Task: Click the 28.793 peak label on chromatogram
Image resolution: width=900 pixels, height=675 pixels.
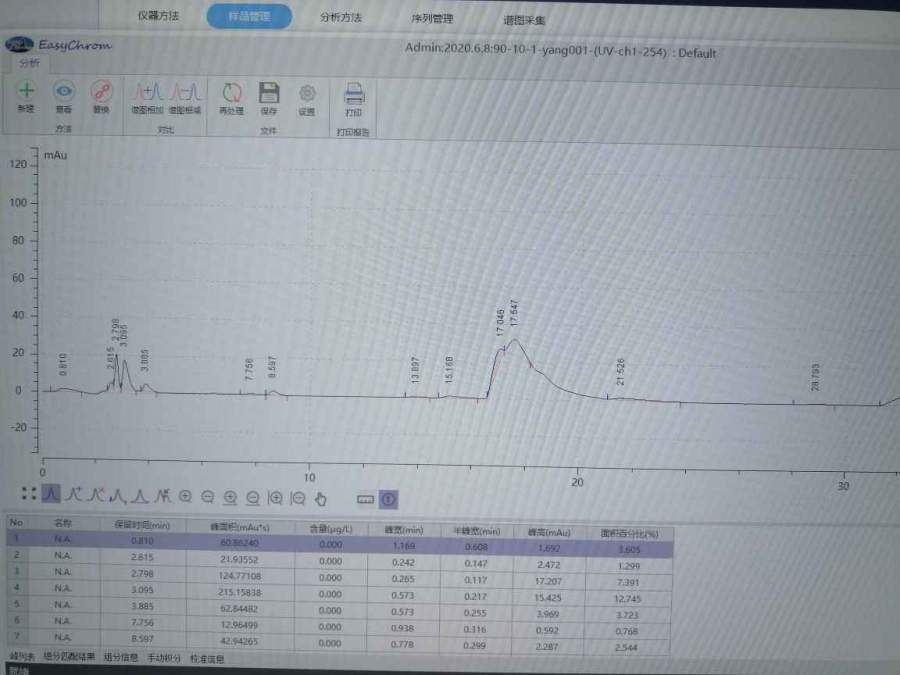Action: tap(815, 377)
